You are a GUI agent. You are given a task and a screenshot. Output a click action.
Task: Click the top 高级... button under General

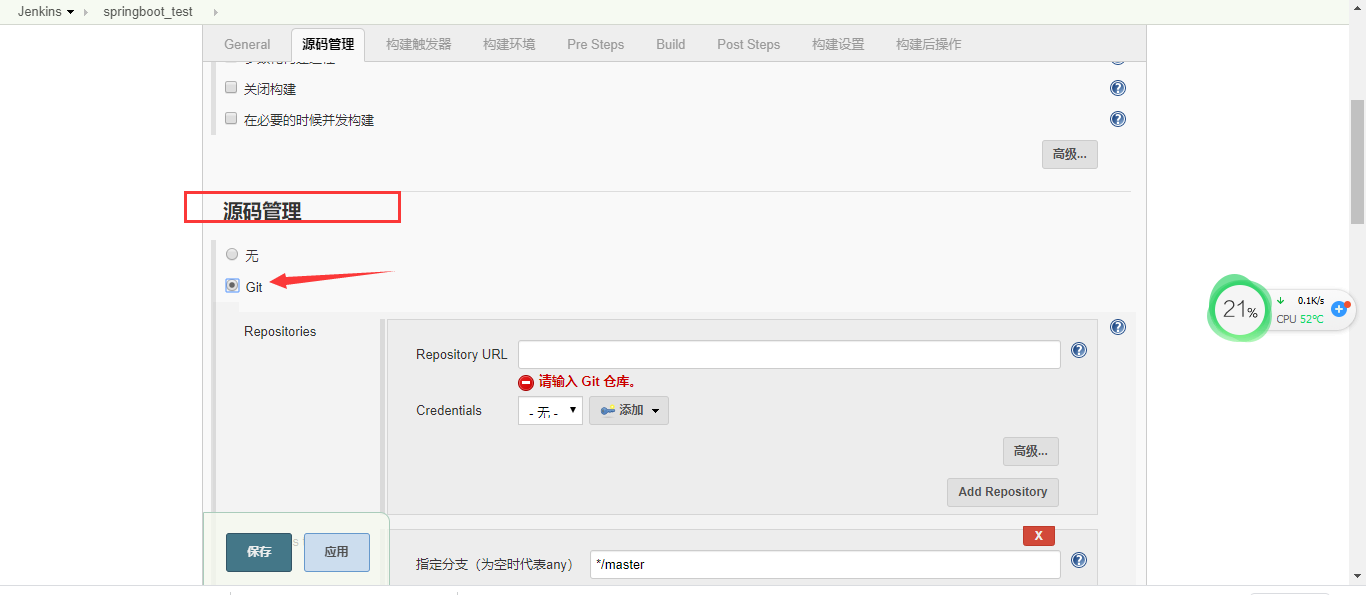pos(1070,154)
